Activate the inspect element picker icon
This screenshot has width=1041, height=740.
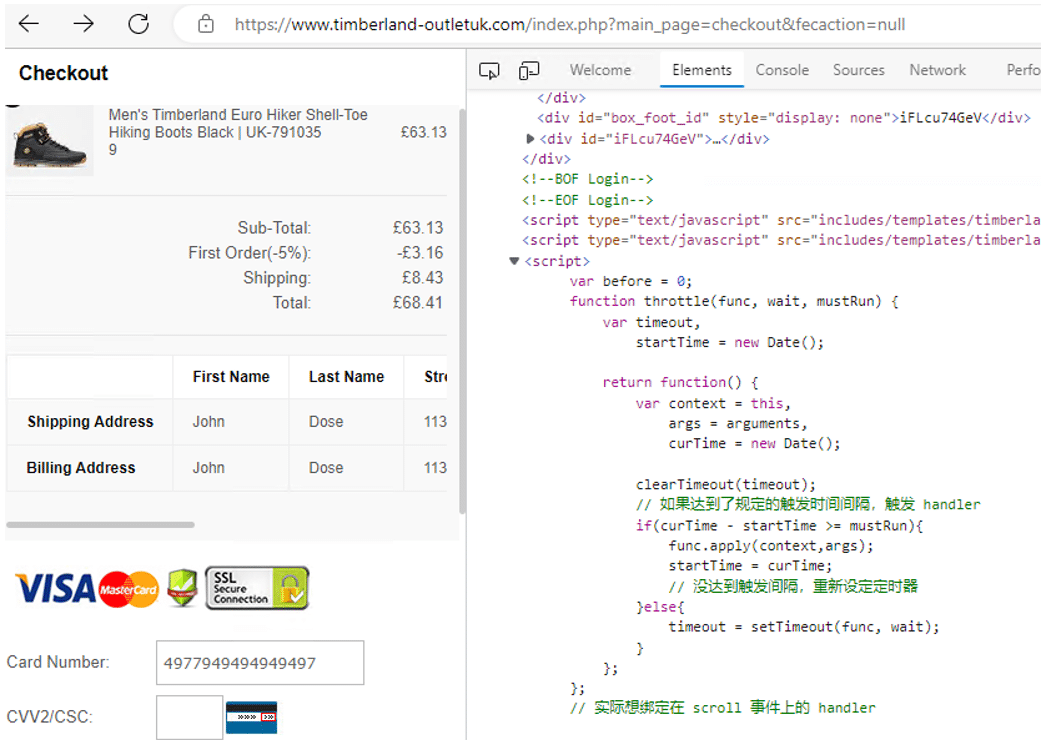(x=489, y=71)
